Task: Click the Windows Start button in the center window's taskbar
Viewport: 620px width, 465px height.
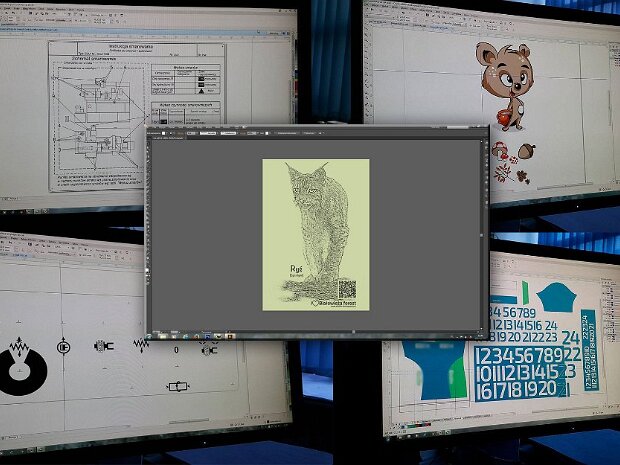Action: tap(151, 336)
